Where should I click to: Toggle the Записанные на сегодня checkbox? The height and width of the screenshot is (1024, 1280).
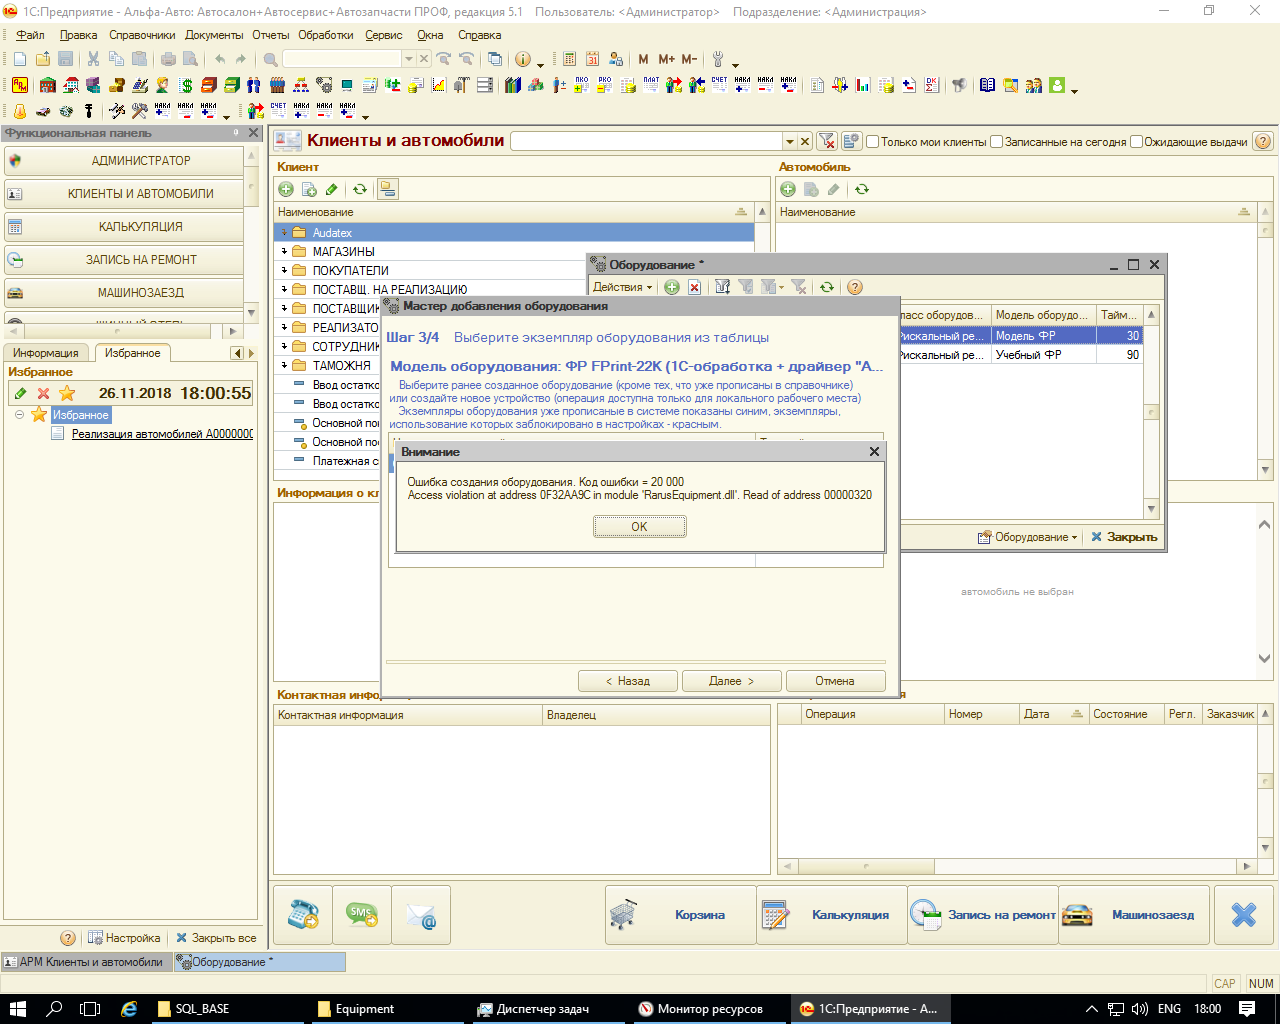tap(996, 142)
